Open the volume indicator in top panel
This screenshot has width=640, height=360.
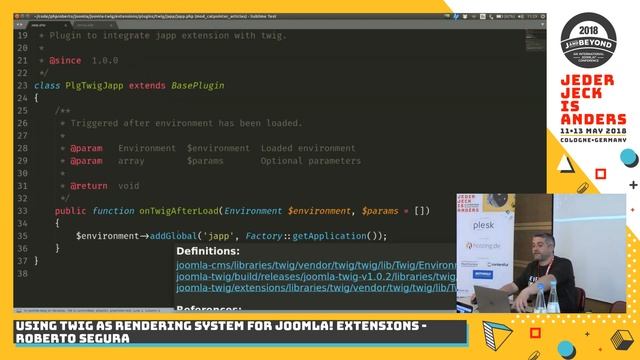521,17
